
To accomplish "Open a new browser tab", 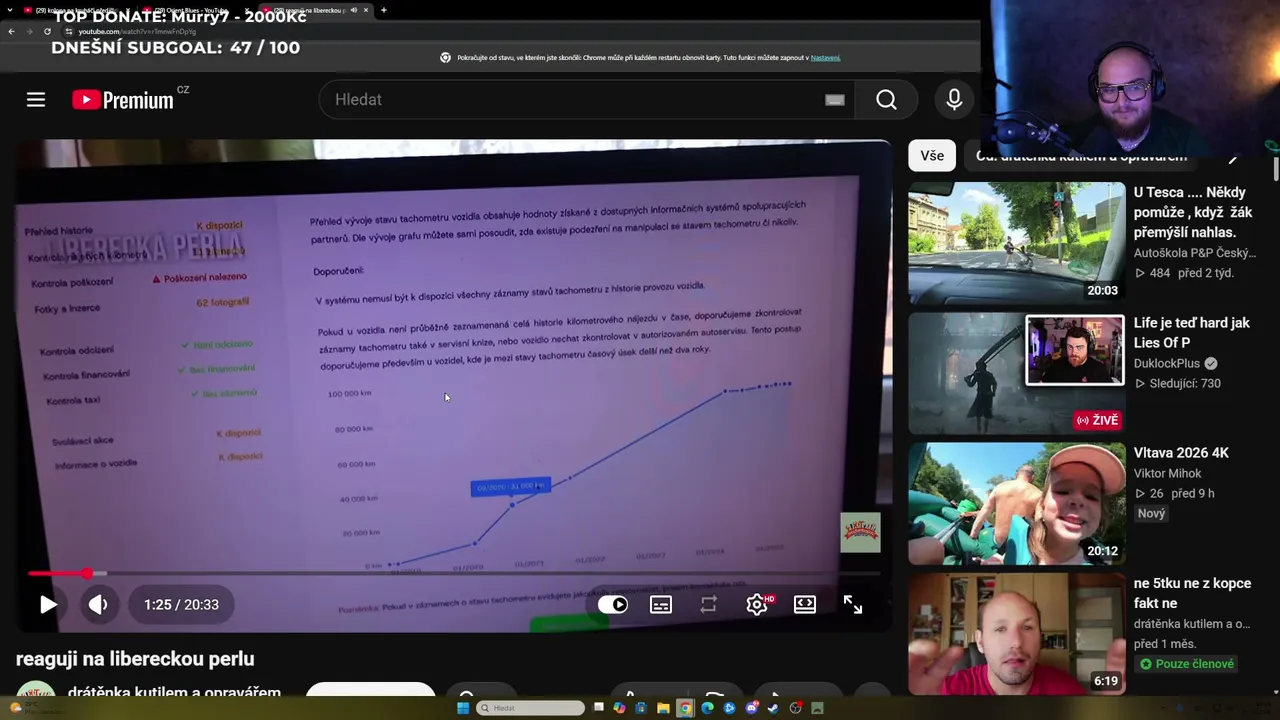I will (x=384, y=10).
